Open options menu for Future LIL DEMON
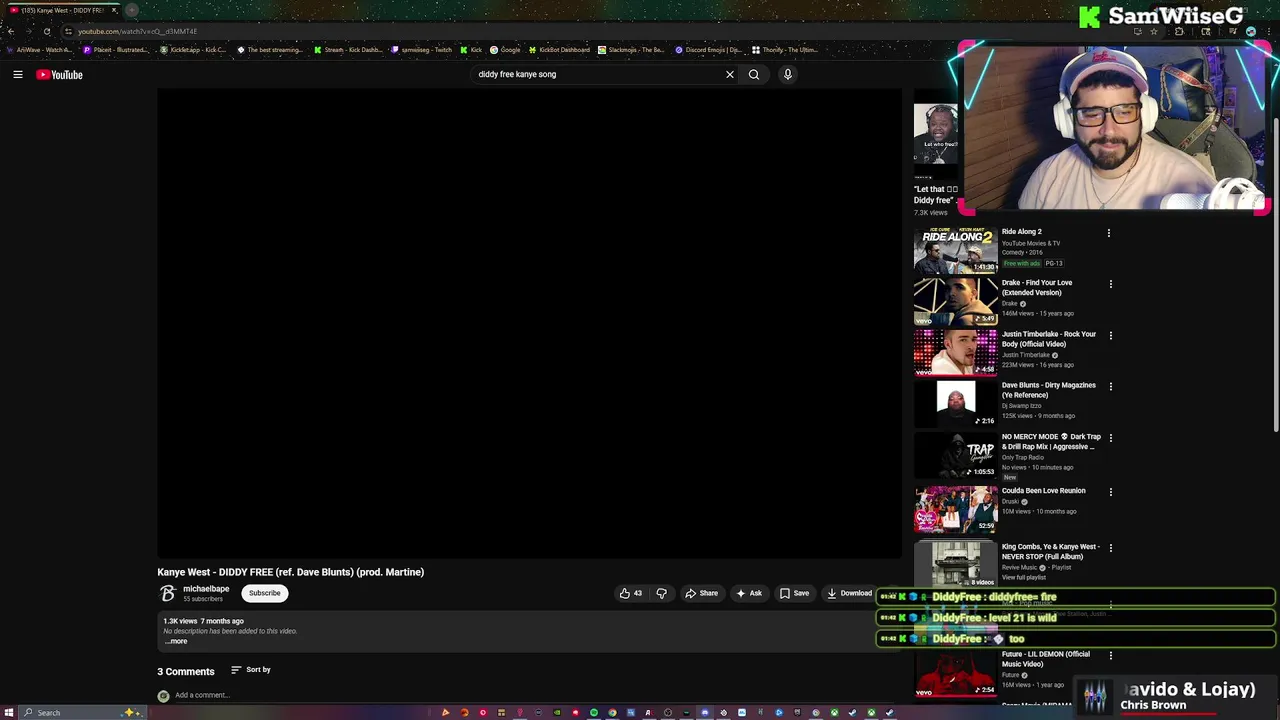Screen dimensions: 1280x720 coord(1110,655)
